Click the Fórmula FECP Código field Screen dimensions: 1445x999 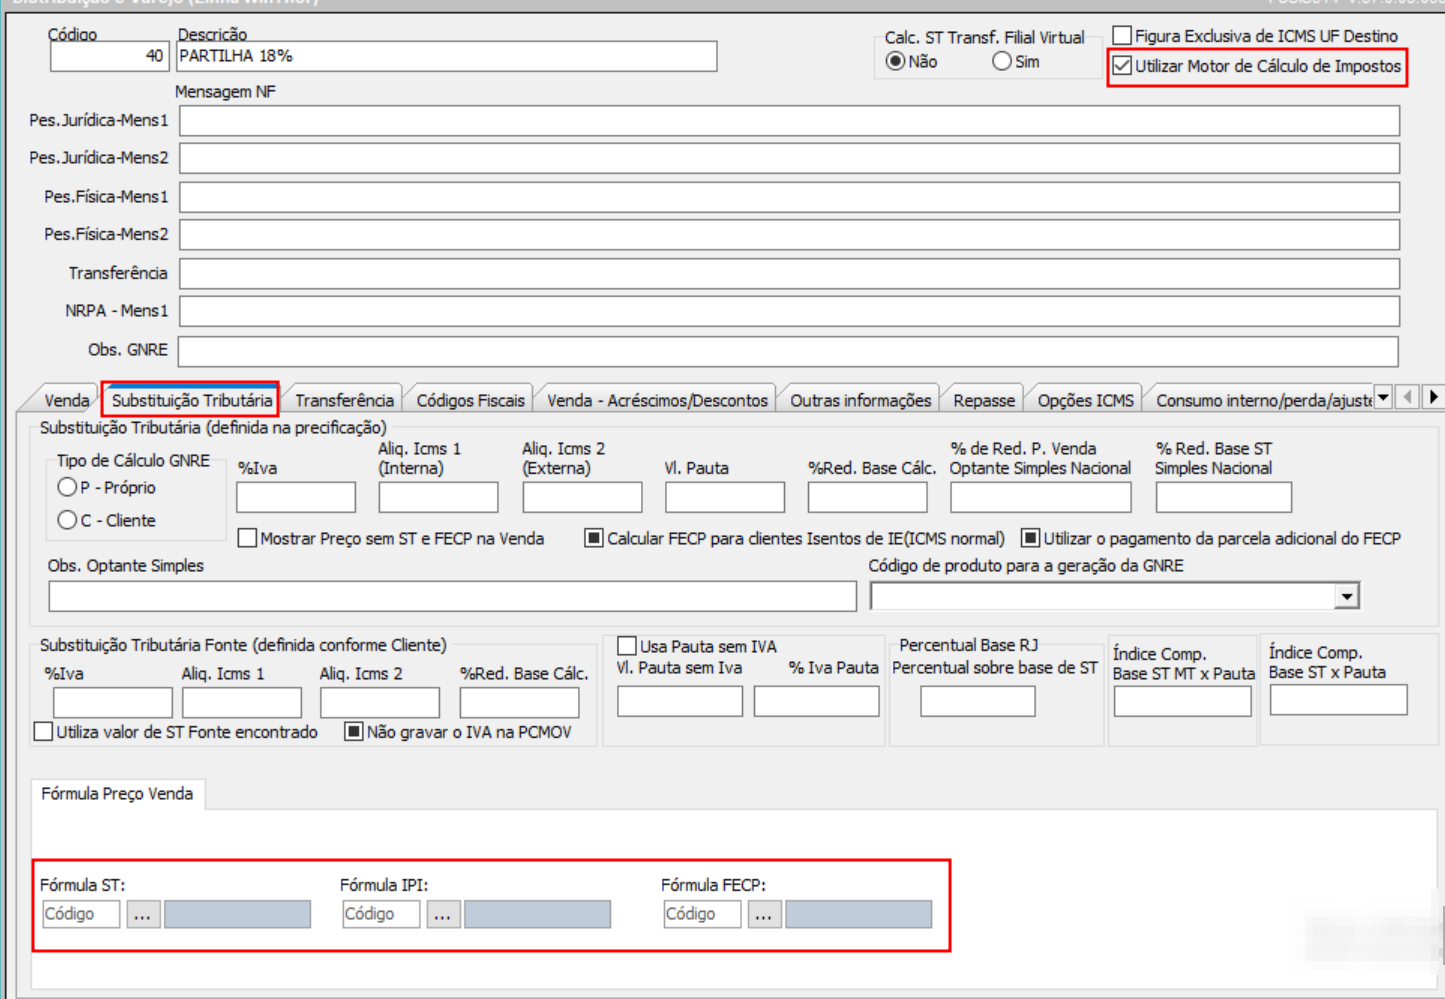coord(703,914)
